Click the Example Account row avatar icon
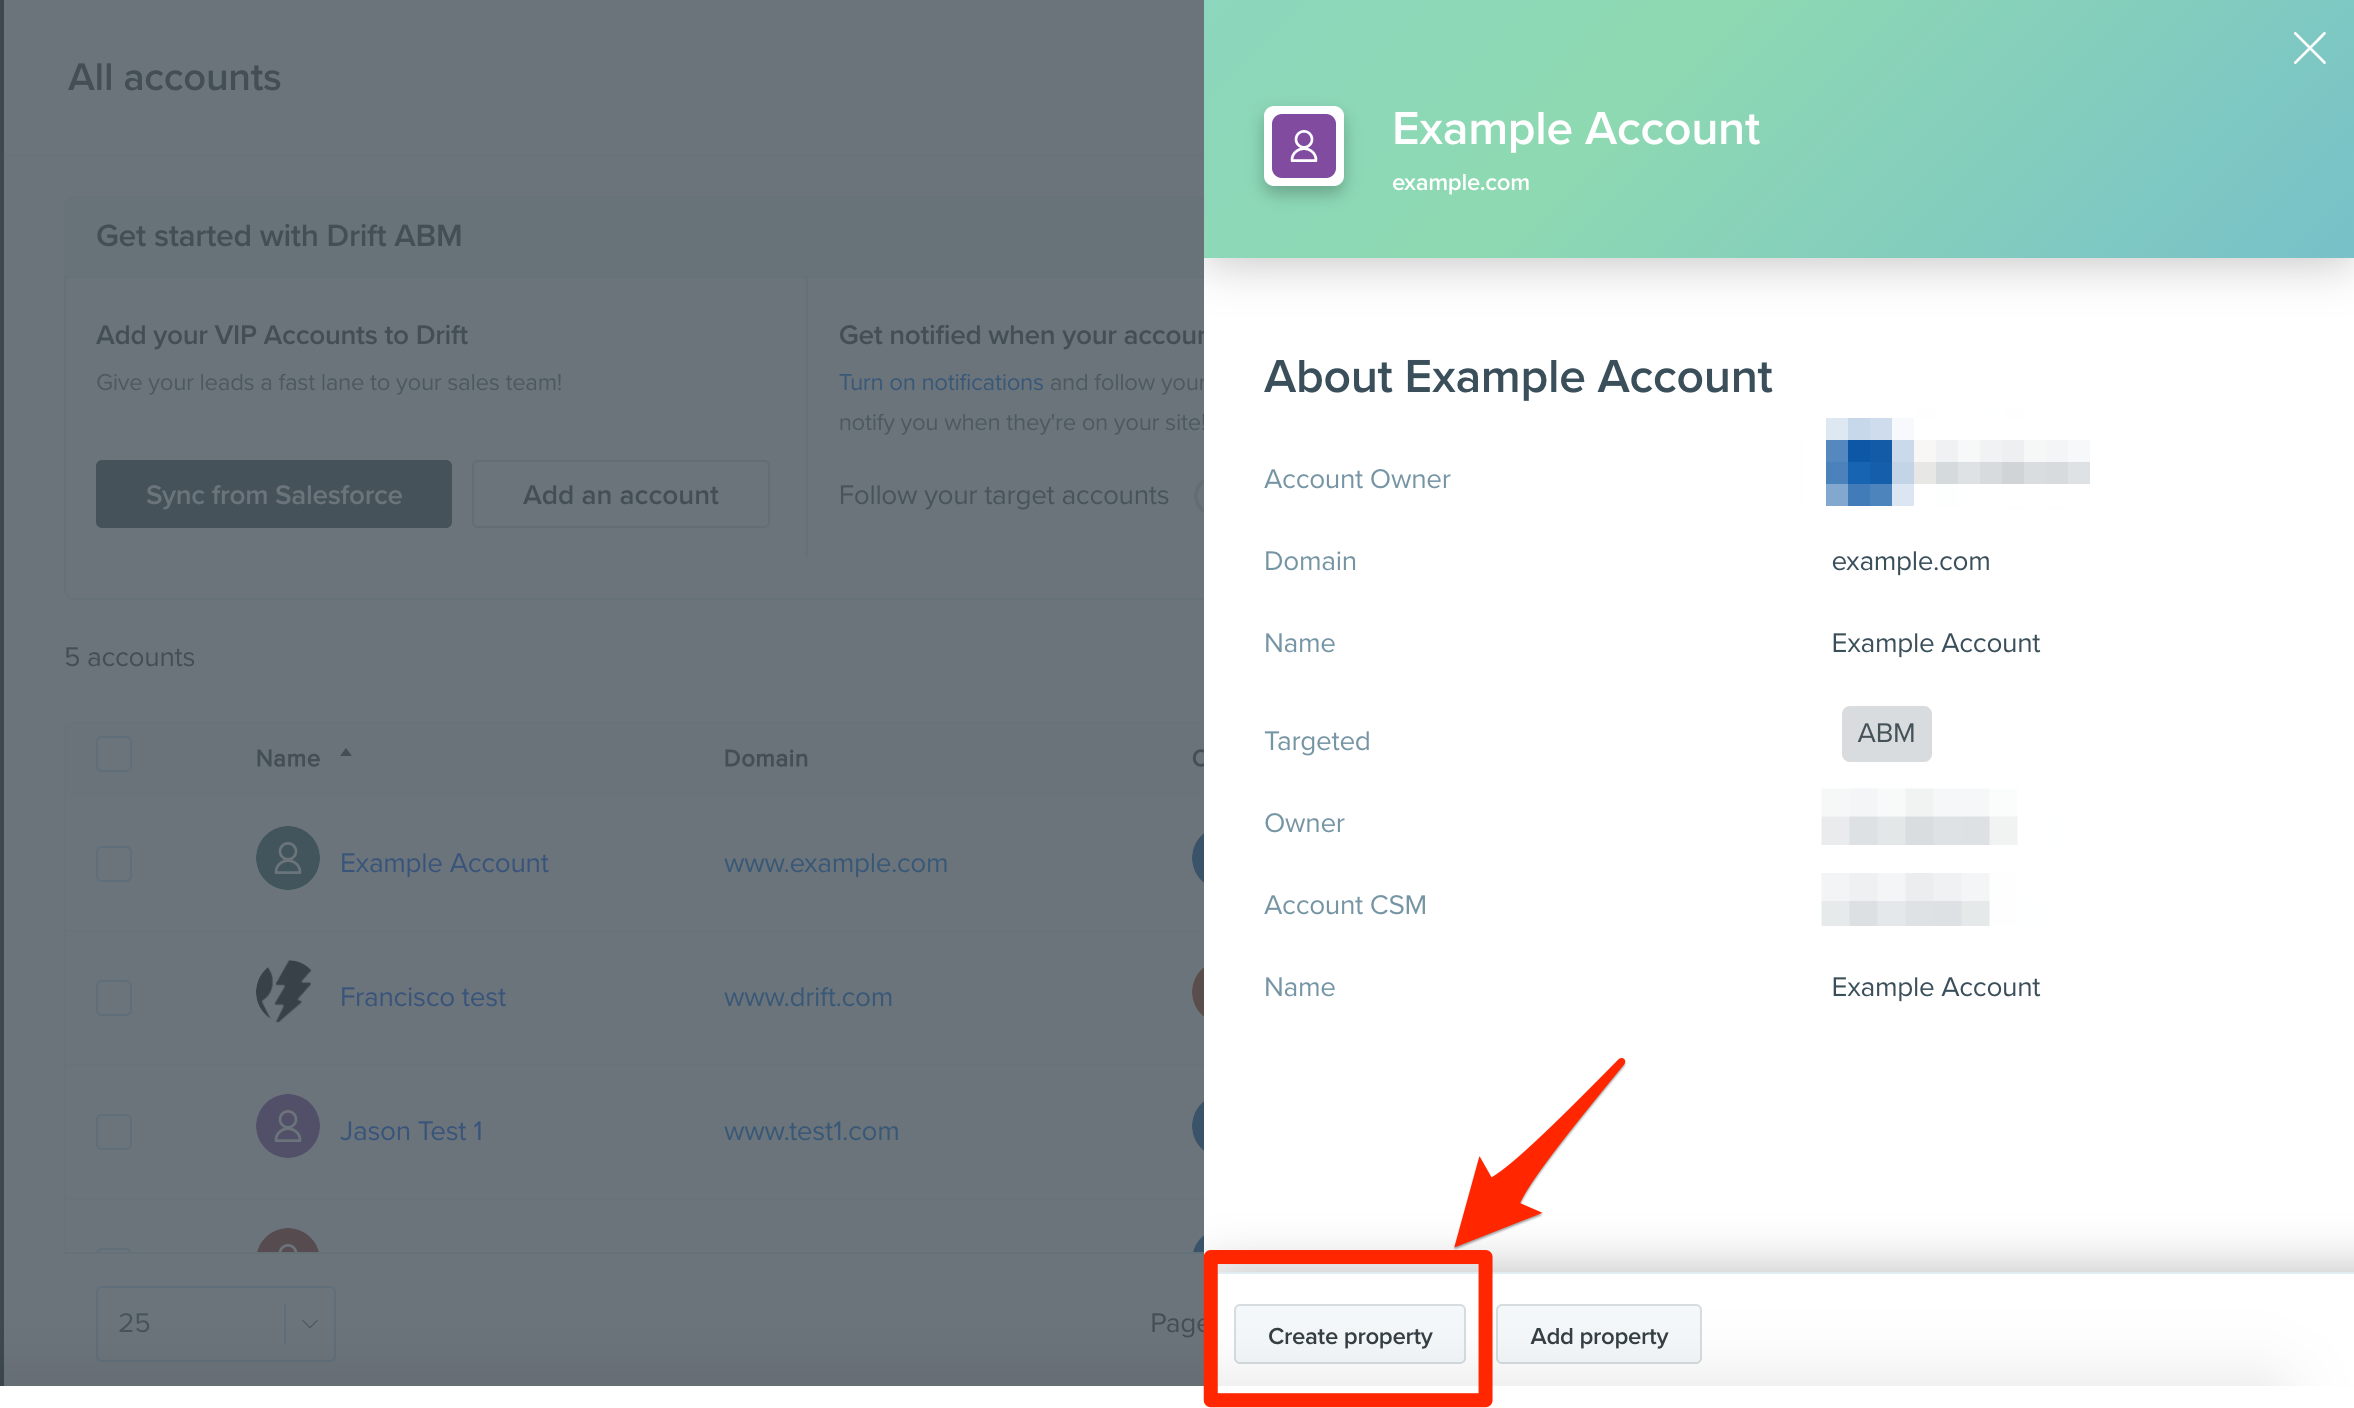This screenshot has width=2354, height=1408. tap(288, 858)
